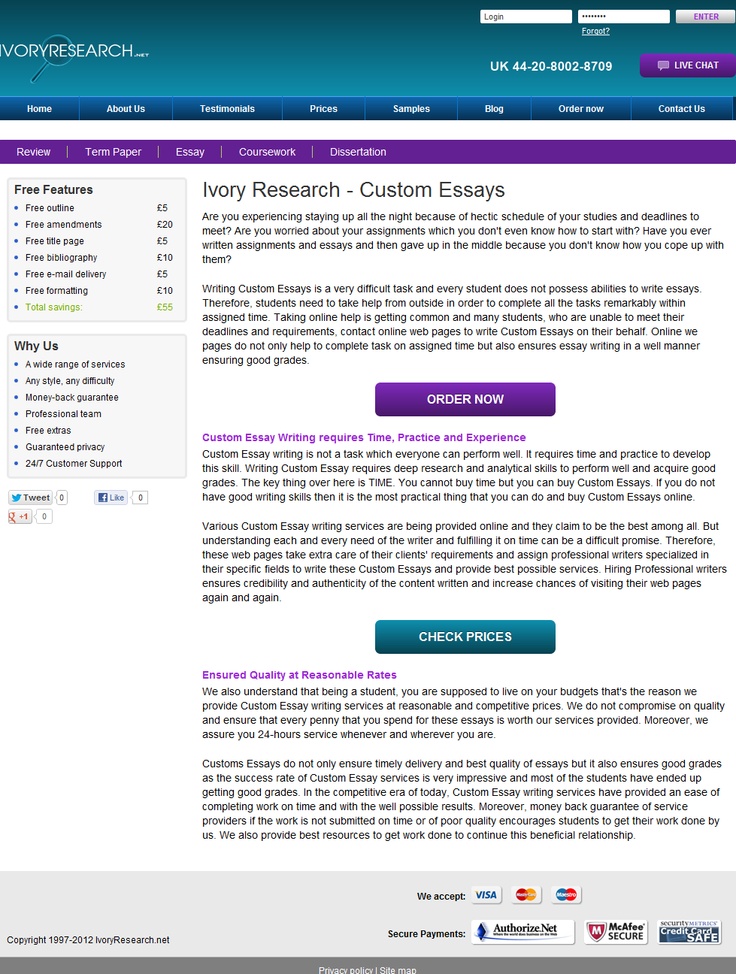Open the Live Chat window
The width and height of the screenshot is (736, 974).
[688, 65]
